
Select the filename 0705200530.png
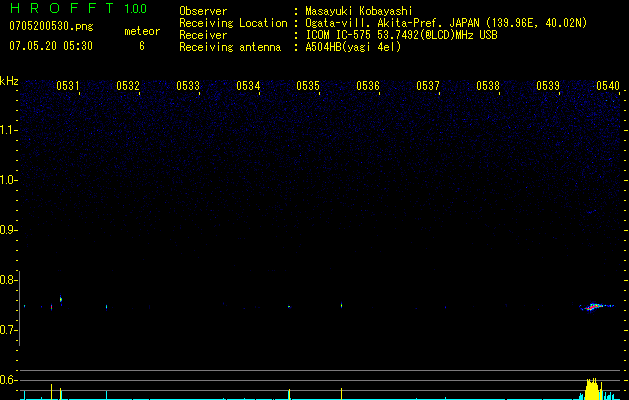[51, 26]
